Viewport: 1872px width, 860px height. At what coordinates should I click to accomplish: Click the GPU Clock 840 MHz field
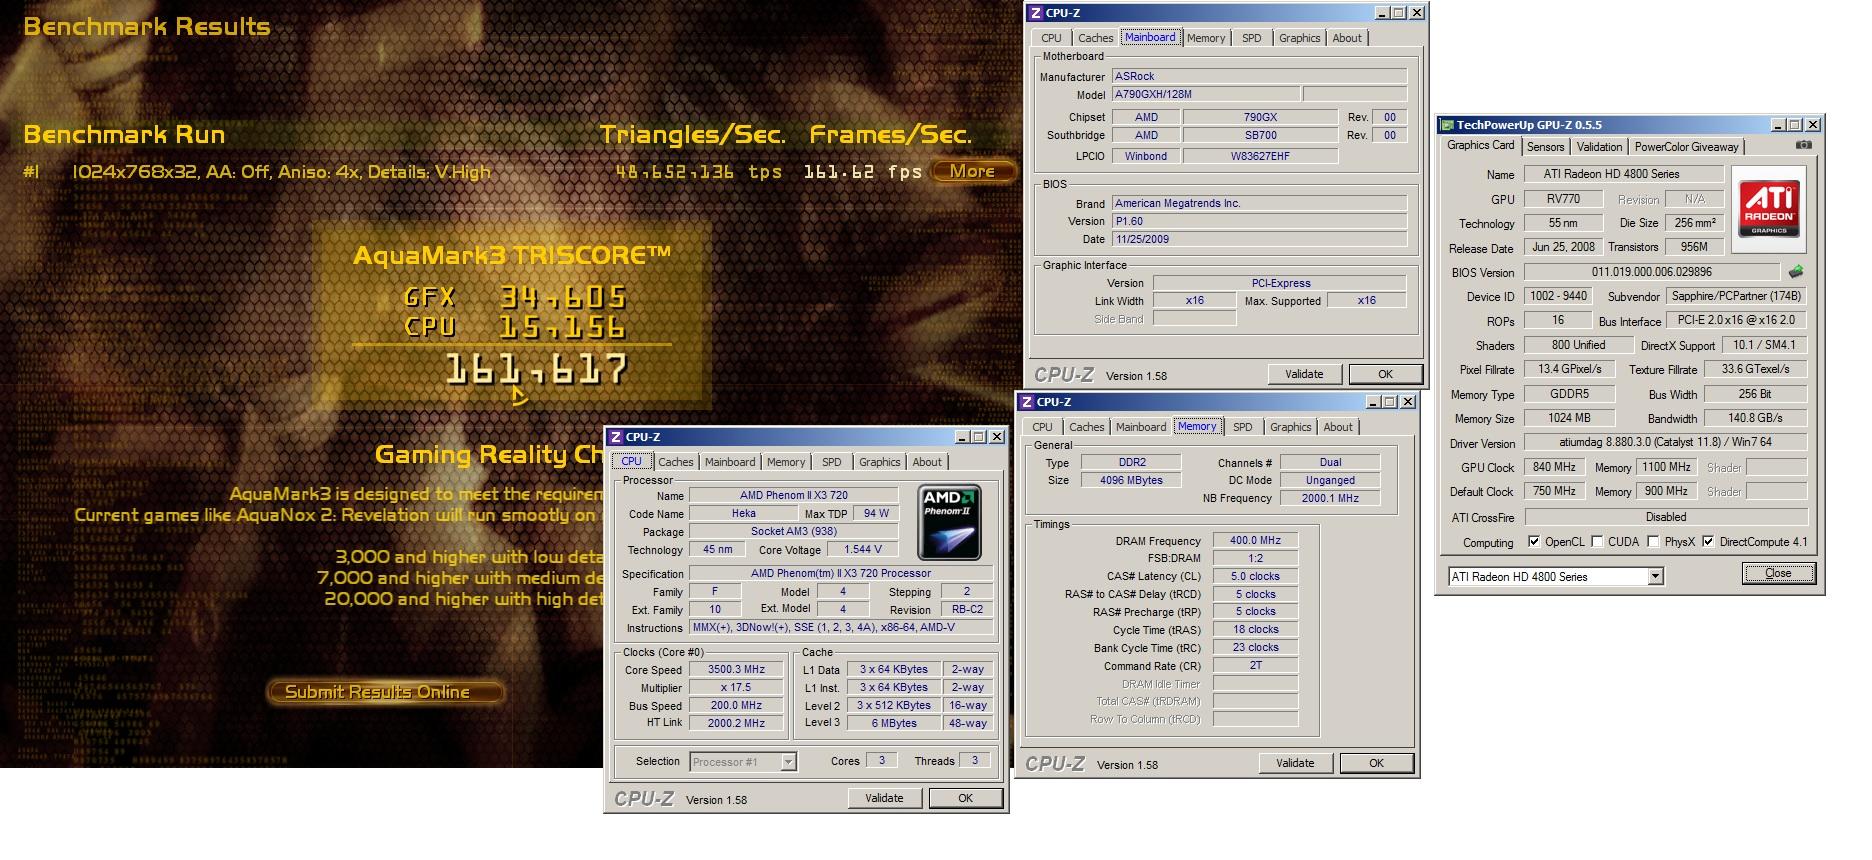click(1554, 467)
